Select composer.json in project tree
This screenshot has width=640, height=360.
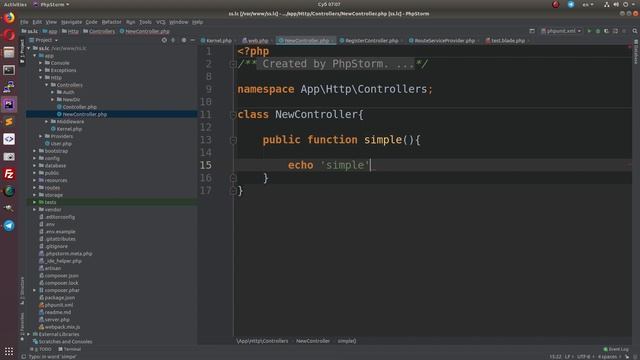(61, 276)
